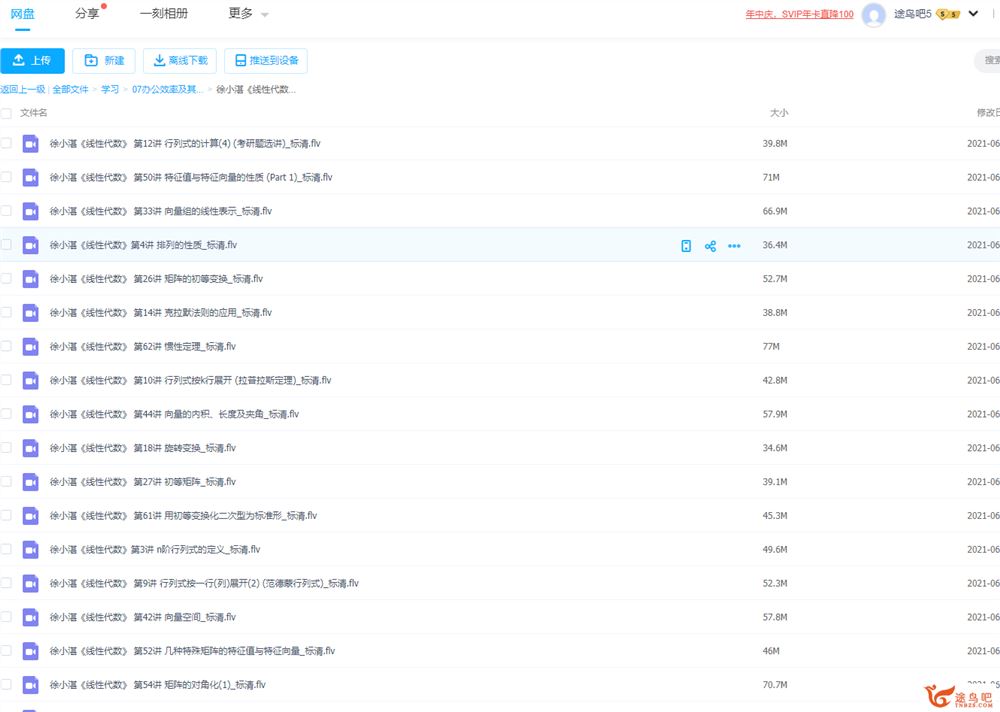Open the user account dropdown arrow
Viewport: 1000px width, 712px height.
coord(973,13)
